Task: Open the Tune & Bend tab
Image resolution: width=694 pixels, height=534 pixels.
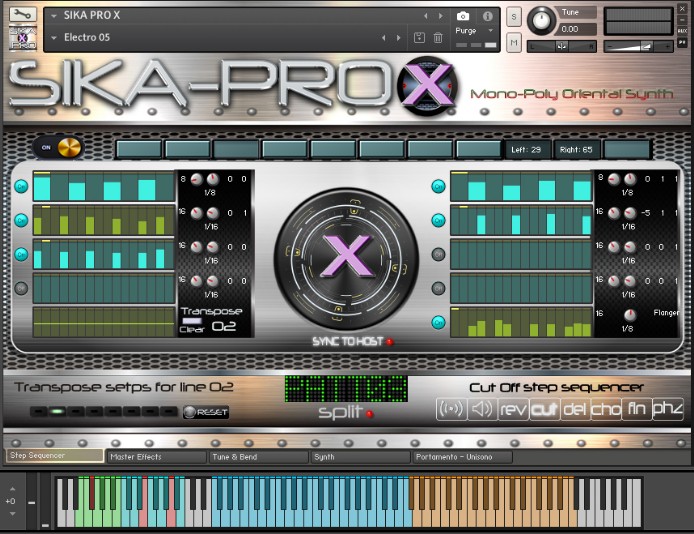Action: coord(259,457)
